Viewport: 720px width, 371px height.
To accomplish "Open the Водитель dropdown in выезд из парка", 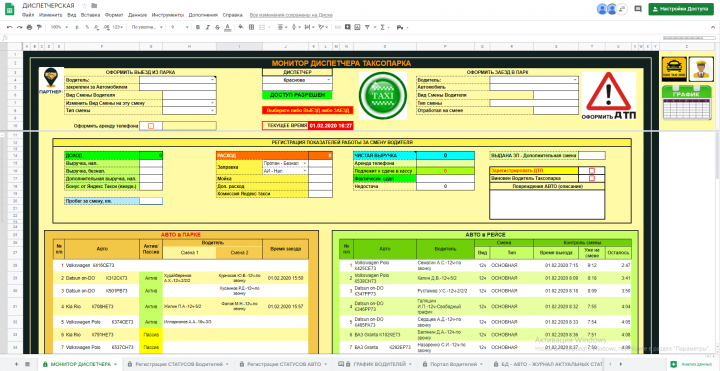I will (213, 79).
